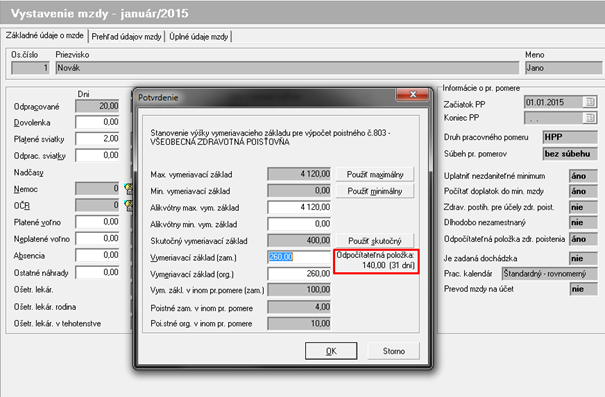The width and height of the screenshot is (605, 397).
Task: Click the Os.číslo field
Action: 30,68
